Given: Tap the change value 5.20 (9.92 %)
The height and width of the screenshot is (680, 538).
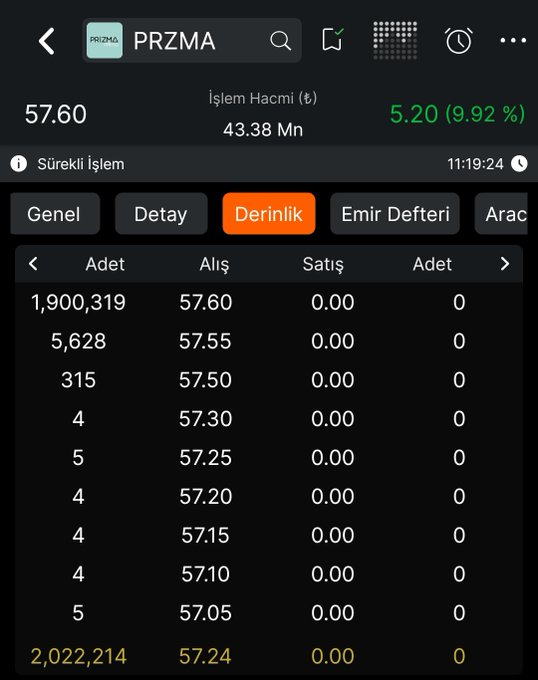Looking at the screenshot, I should (x=457, y=114).
